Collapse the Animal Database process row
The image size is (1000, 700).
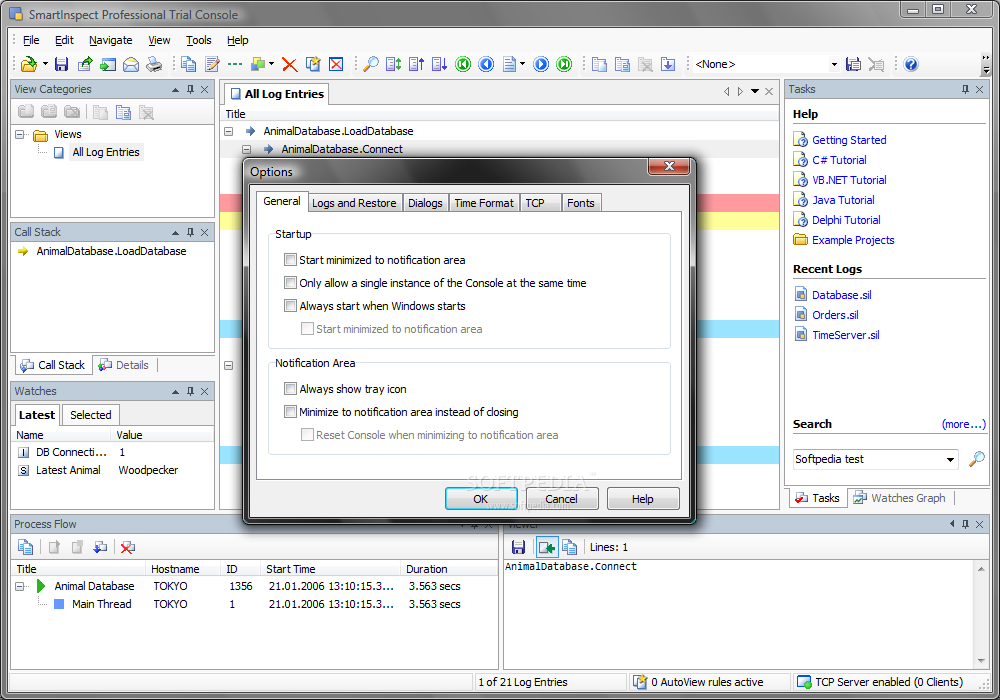point(20,586)
